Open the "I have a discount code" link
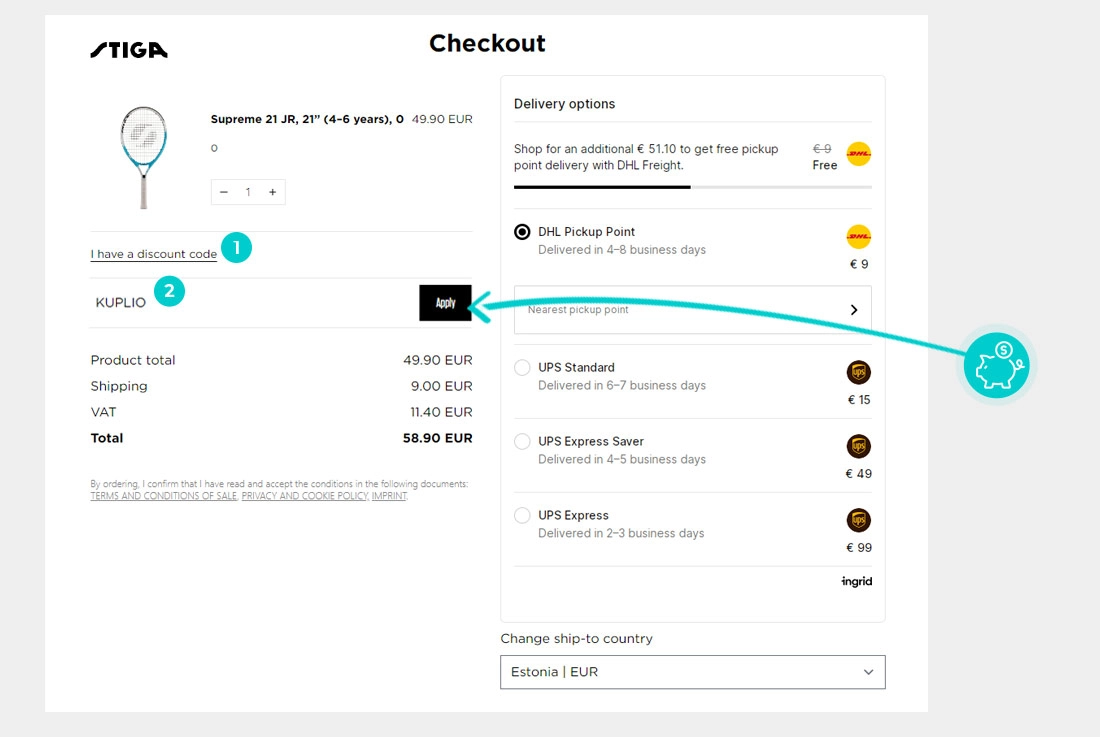Image resolution: width=1100 pixels, height=737 pixels. 154,254
